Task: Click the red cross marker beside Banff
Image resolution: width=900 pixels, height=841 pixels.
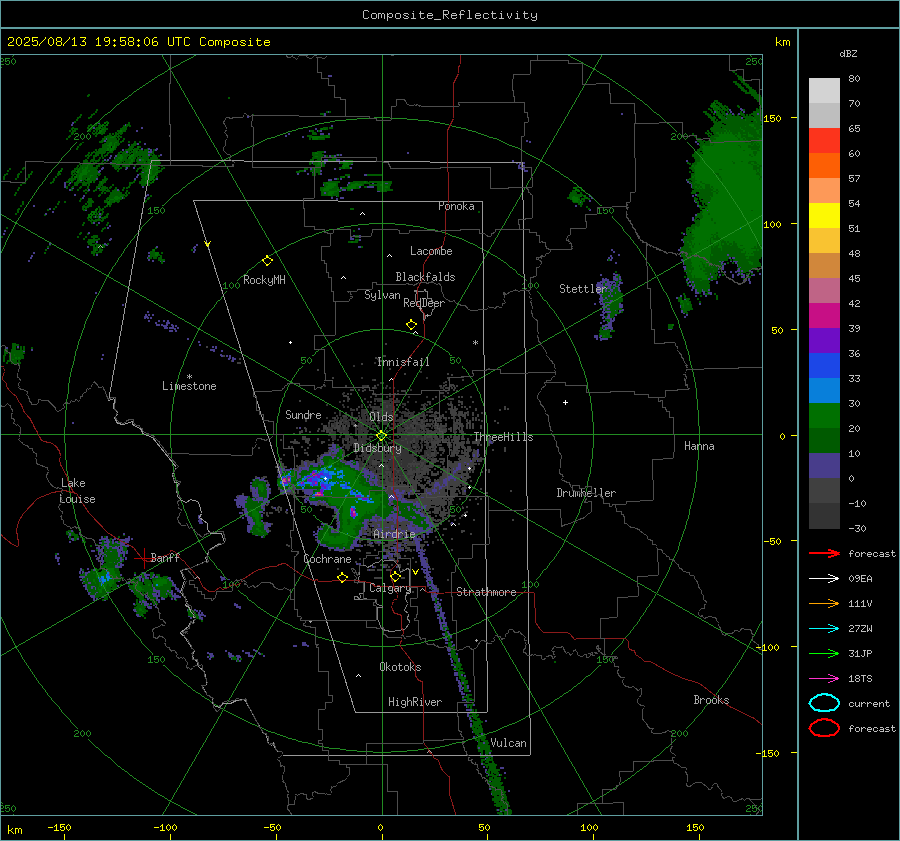Action: pos(143,558)
